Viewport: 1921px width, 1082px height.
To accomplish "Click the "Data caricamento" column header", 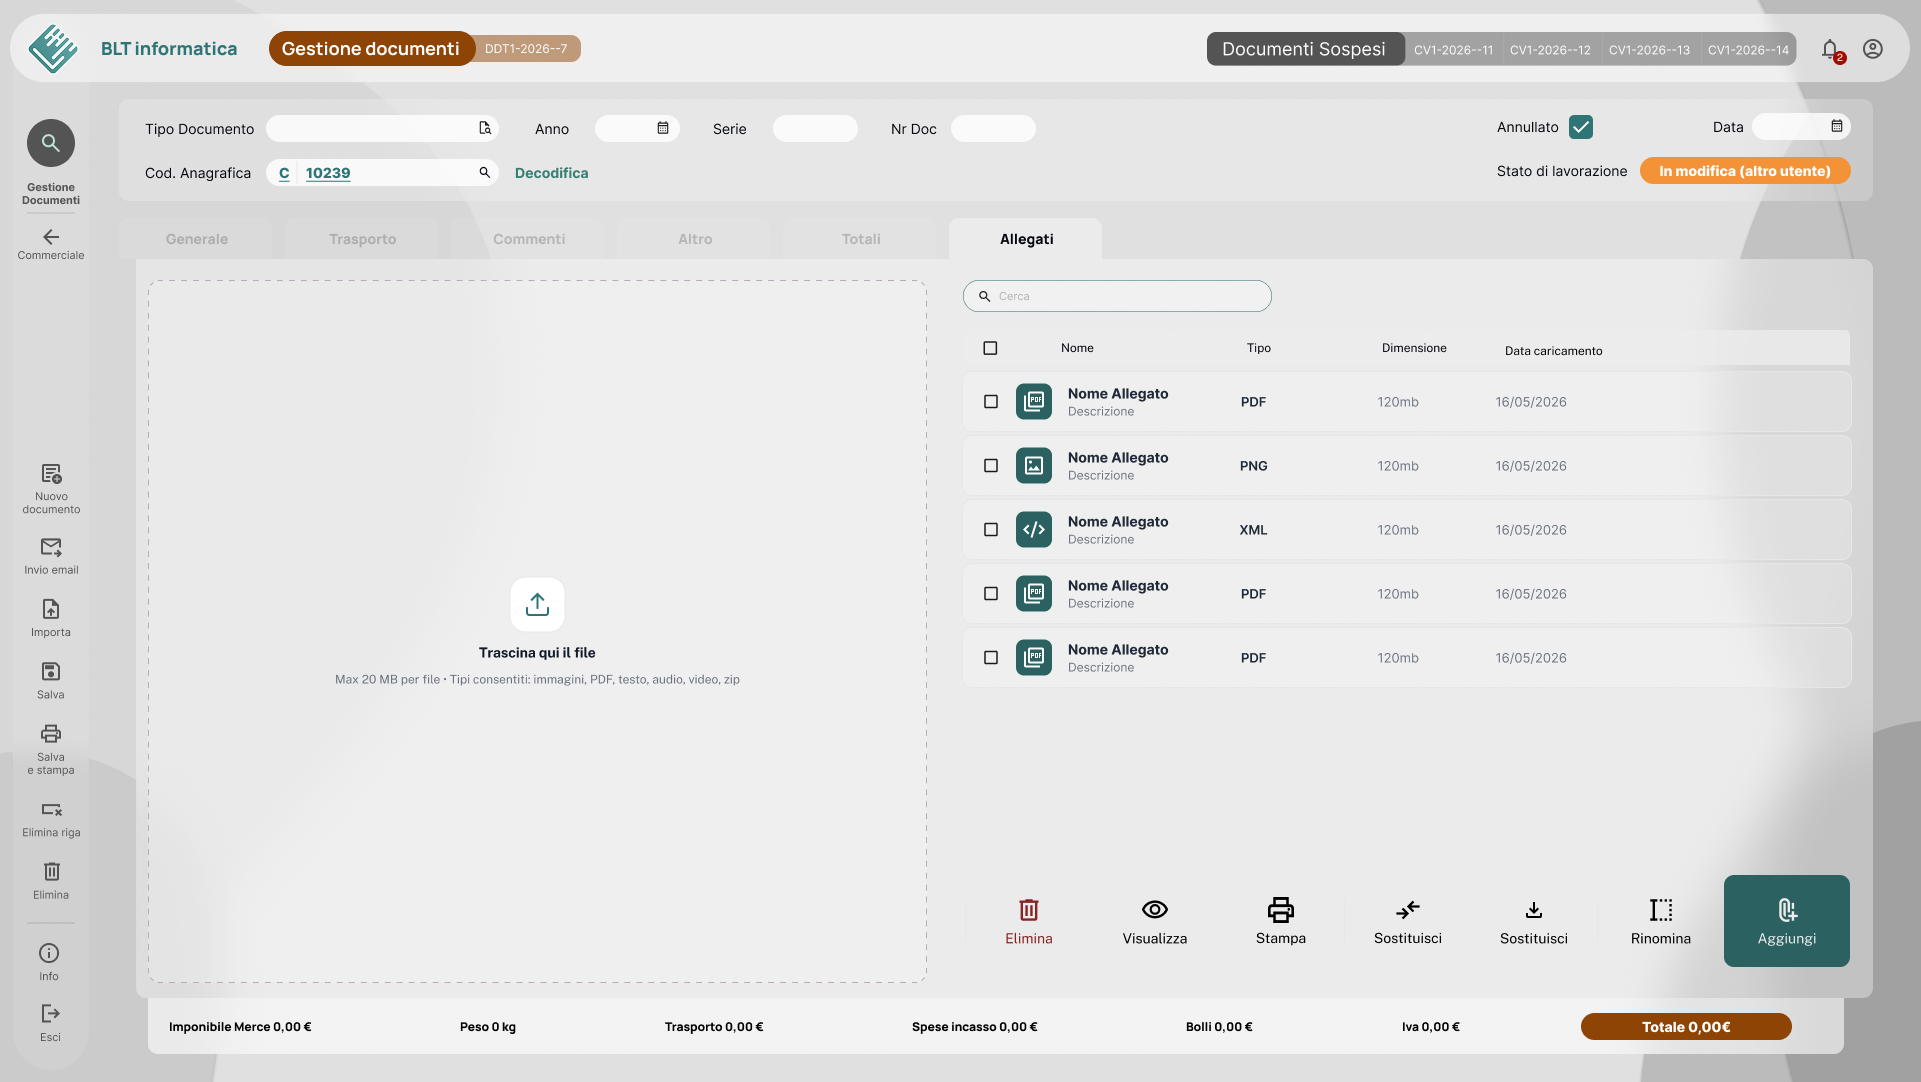I will (1553, 351).
